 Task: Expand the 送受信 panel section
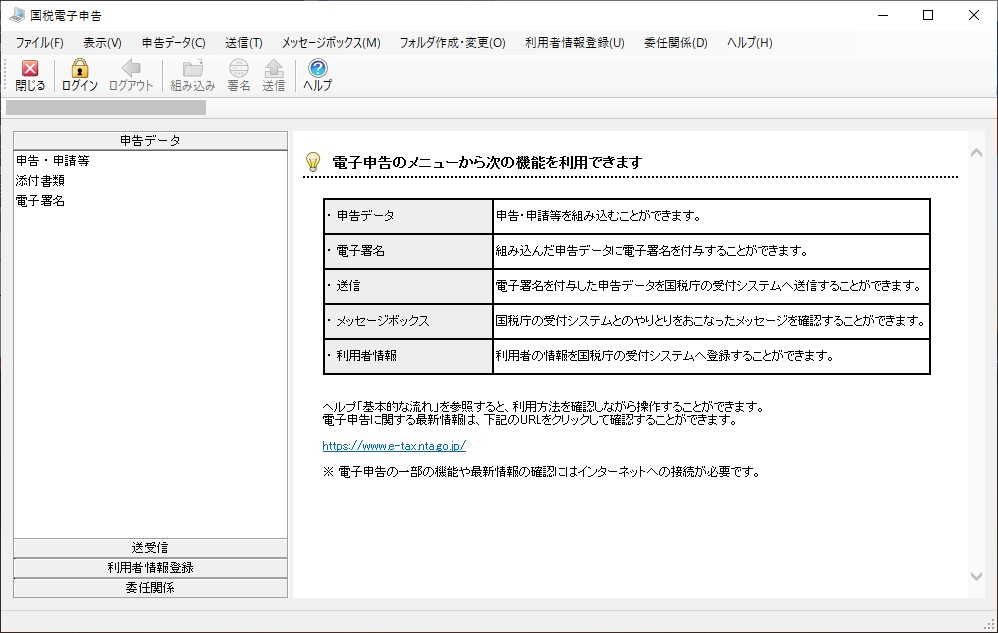point(150,548)
